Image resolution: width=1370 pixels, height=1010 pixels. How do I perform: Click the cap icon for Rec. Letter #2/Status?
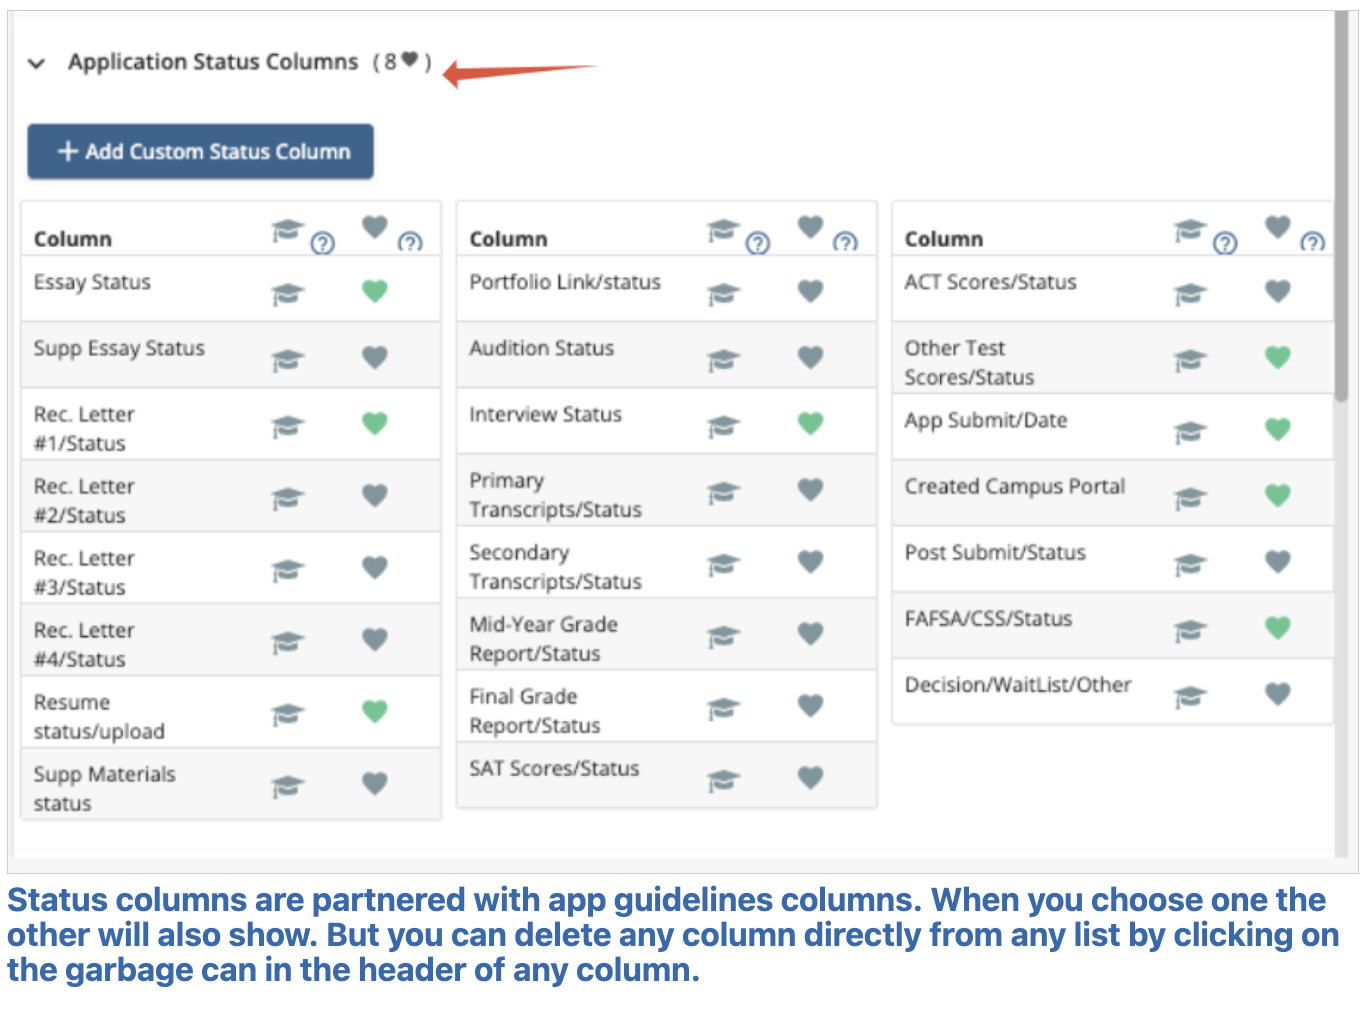tap(288, 495)
